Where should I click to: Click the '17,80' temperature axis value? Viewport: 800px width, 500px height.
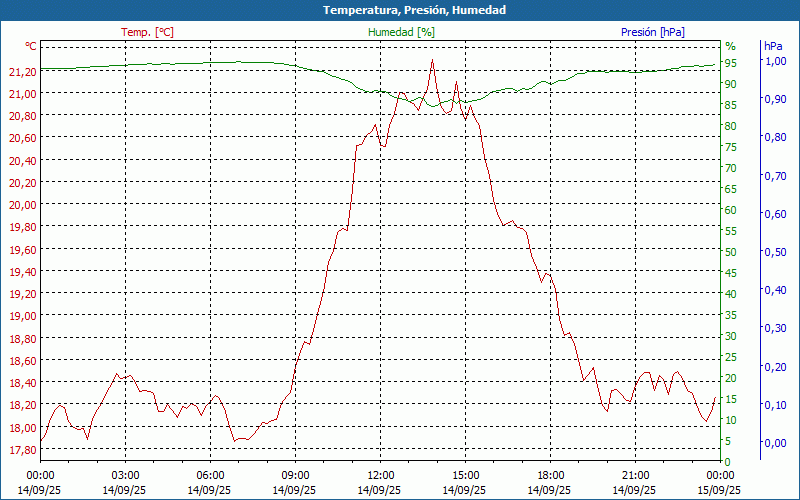[23, 450]
